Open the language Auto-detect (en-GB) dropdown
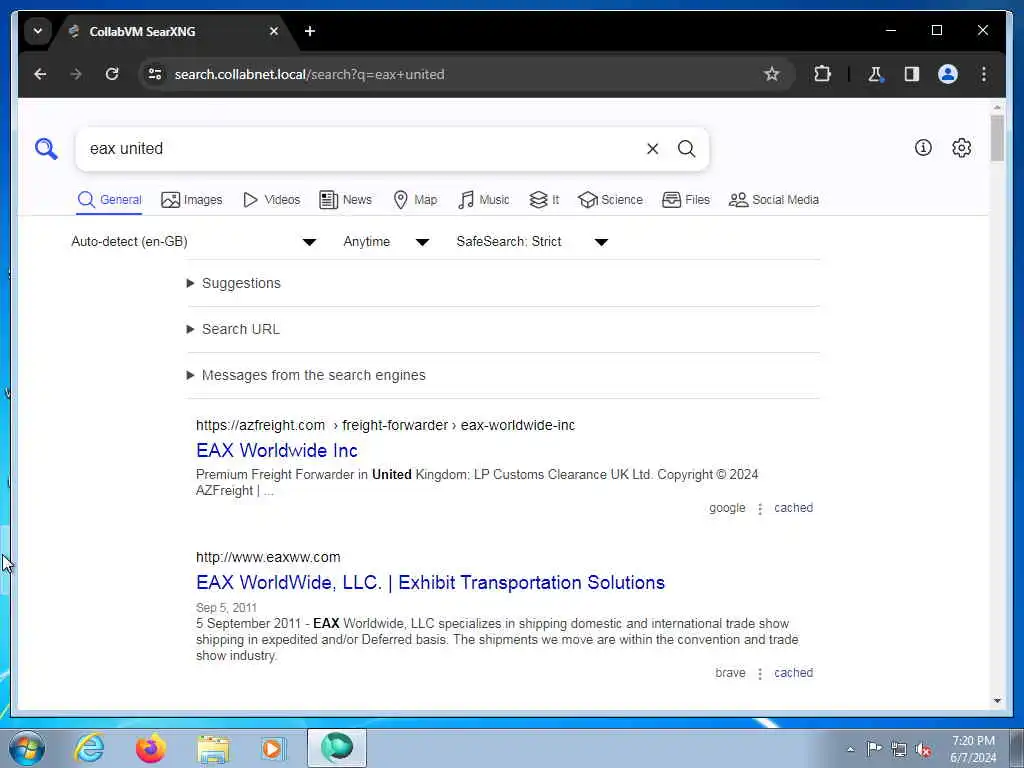The height and width of the screenshot is (768, 1024). point(194,242)
